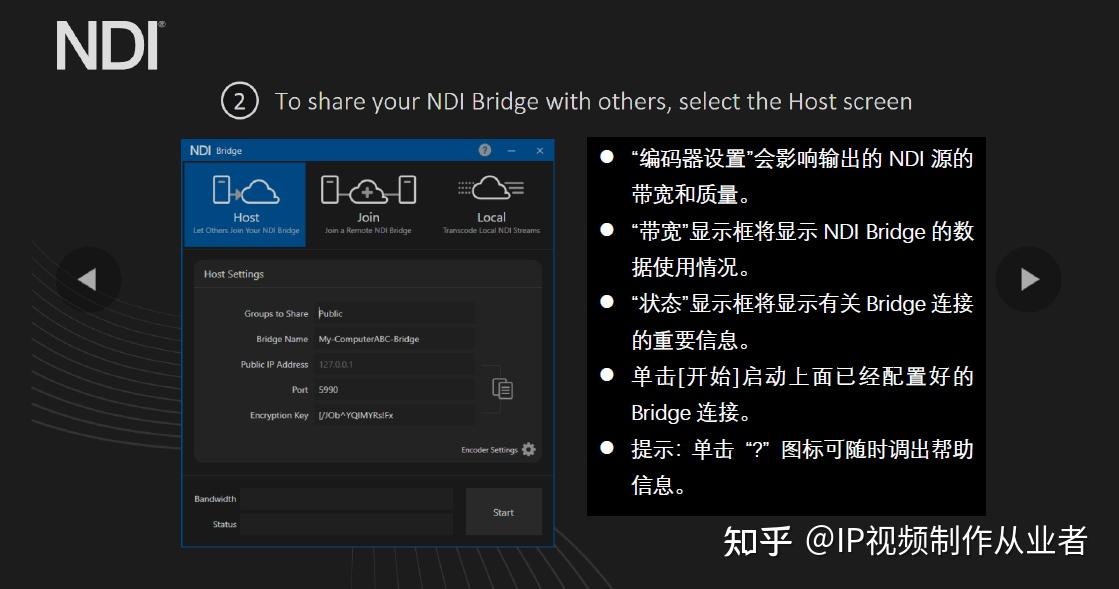The image size is (1119, 589).
Task: Click the right navigation arrow
Action: (1029, 280)
